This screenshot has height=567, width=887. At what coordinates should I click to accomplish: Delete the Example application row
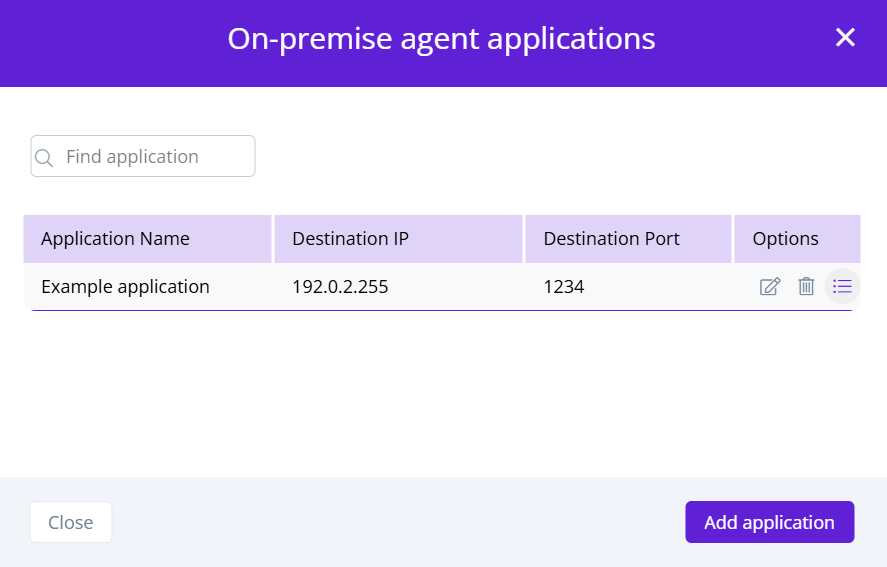[806, 287]
